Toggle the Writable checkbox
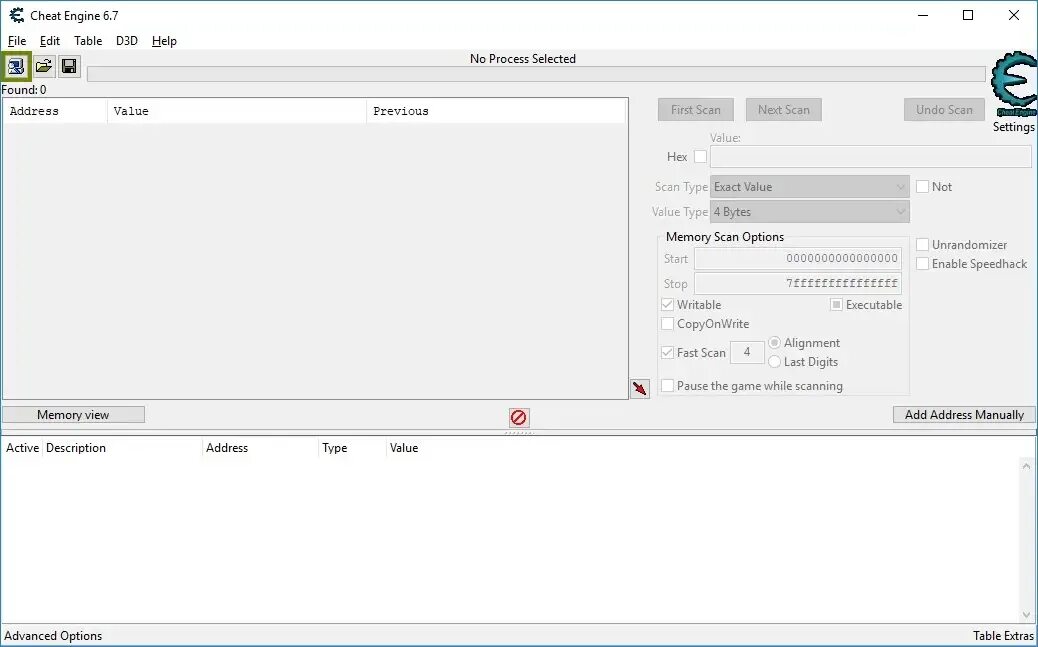 (667, 305)
